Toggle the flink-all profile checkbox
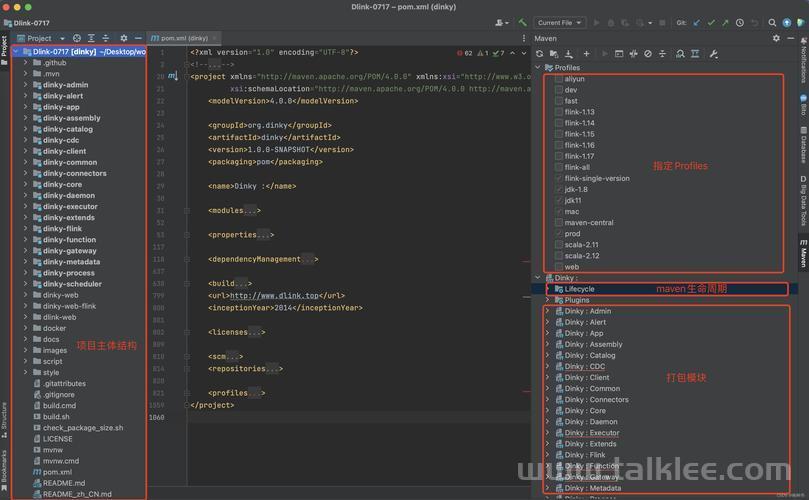Screen dimensions: 809x500 point(559,167)
